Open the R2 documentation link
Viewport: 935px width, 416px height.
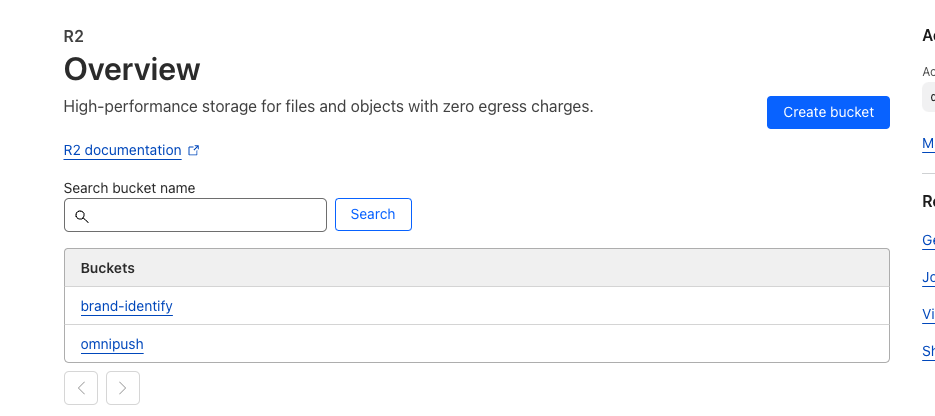122,151
